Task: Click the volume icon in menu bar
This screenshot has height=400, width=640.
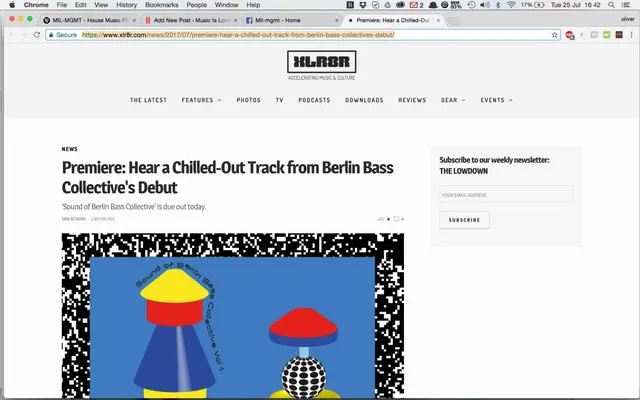Action: [485, 5]
